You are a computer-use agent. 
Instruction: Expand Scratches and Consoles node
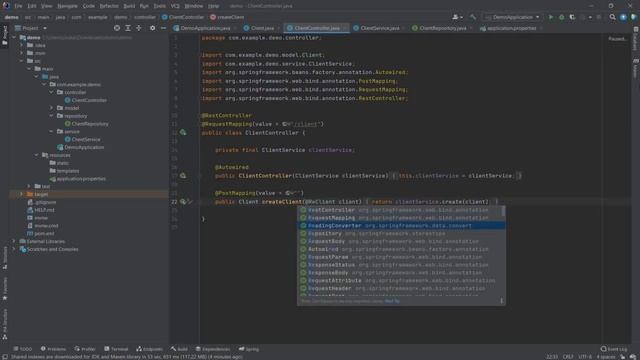[14, 249]
